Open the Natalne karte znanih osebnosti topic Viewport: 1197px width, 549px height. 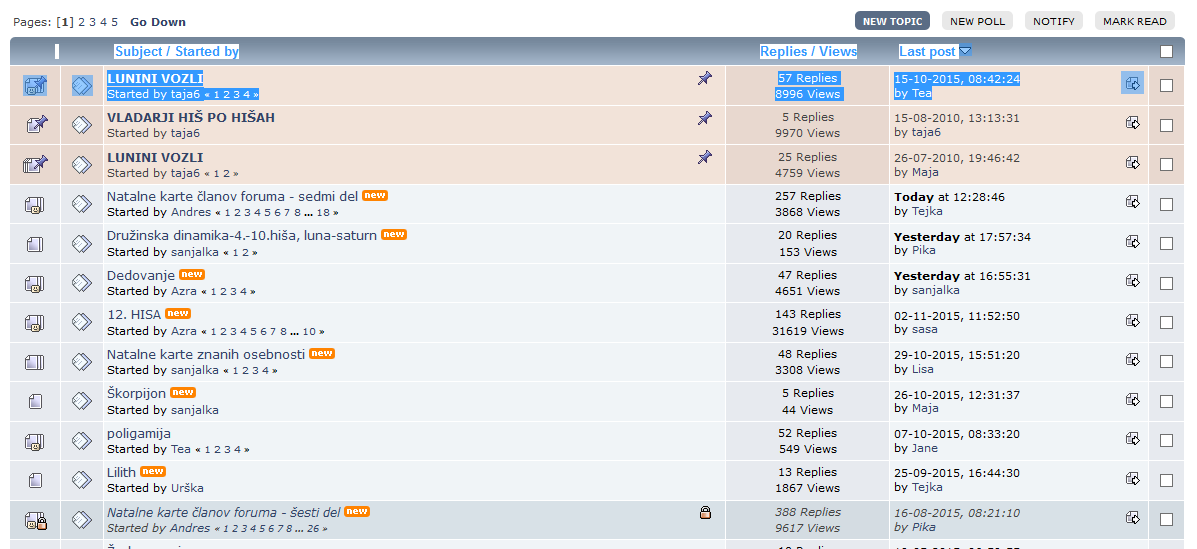pos(206,354)
